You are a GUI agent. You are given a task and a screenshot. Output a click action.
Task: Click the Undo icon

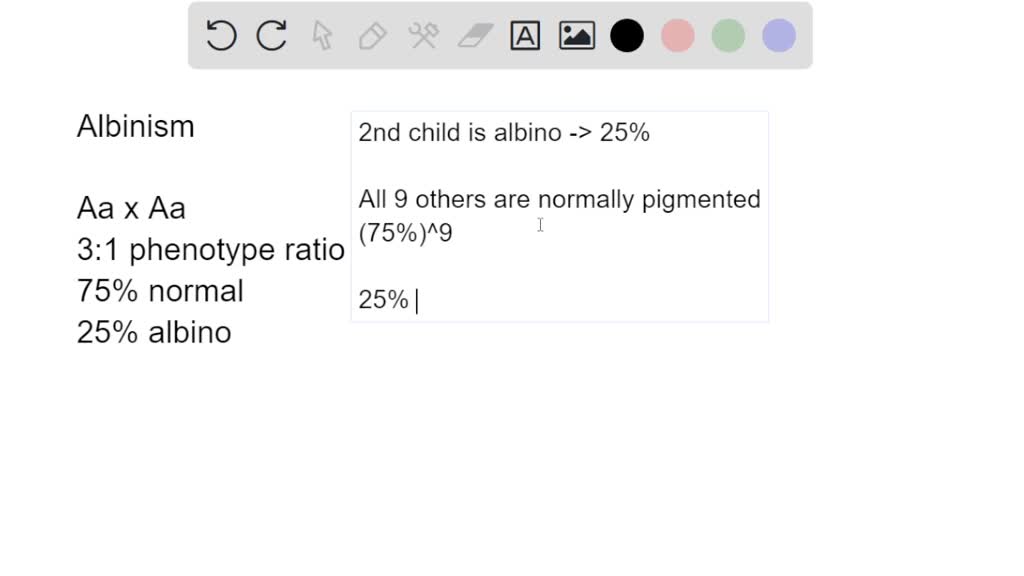click(x=220, y=35)
